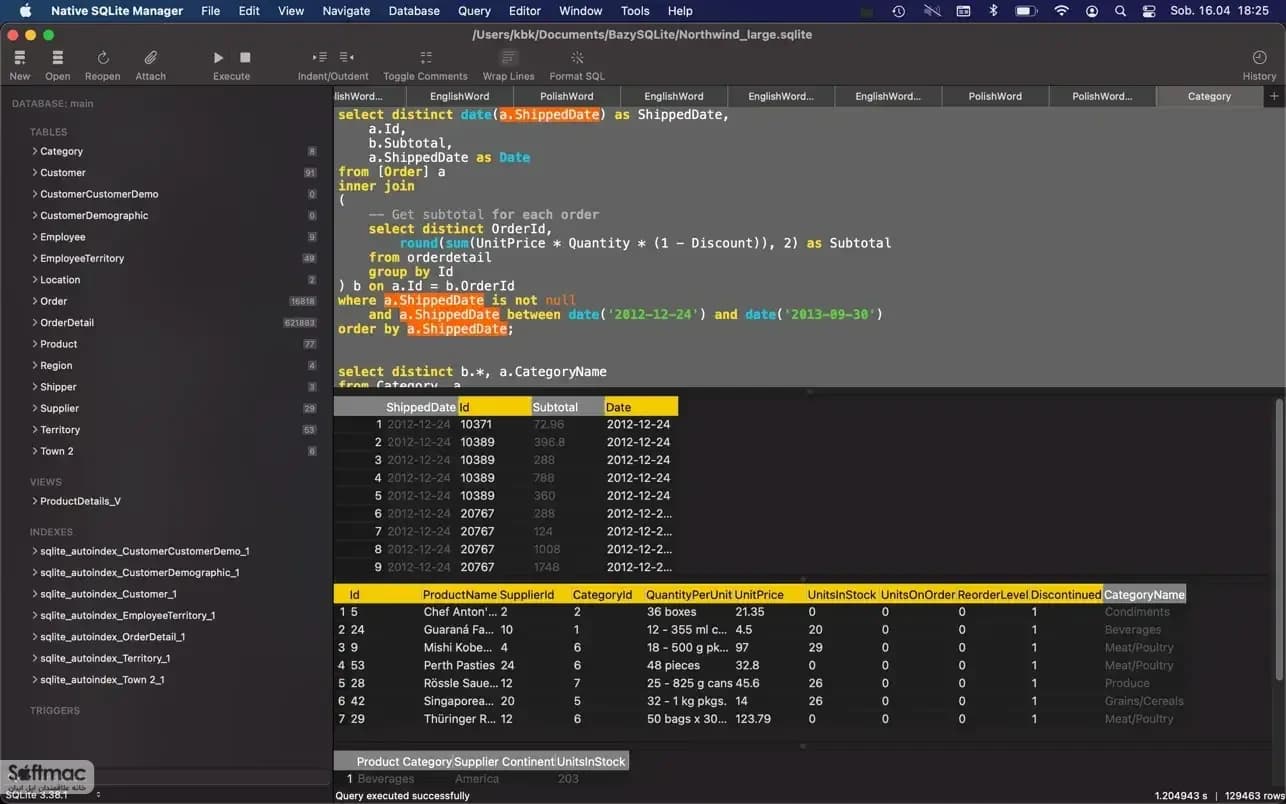This screenshot has width=1286, height=804.
Task: Expand the OrderDetail table
Action: tap(34, 323)
